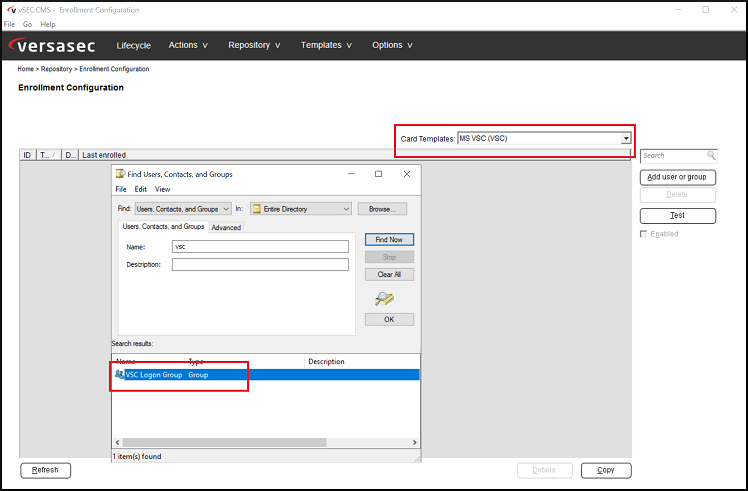Expand the Options menu
Screen dimensions: 748x491
(x=392, y=45)
